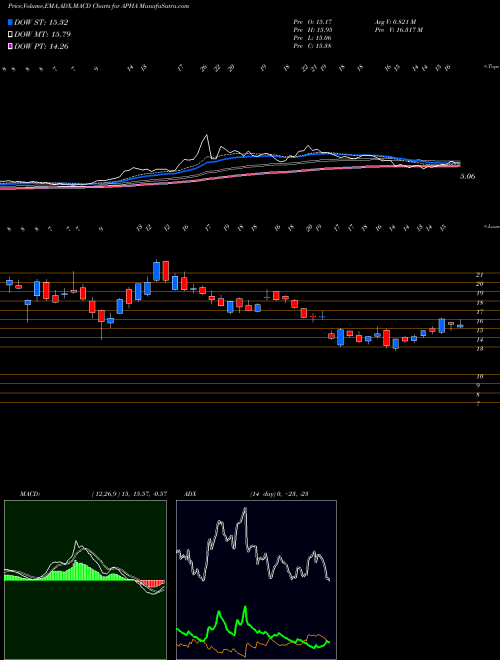500x660 pixels.
Task: Click the red MACD histogram bars
Action: tap(150, 583)
